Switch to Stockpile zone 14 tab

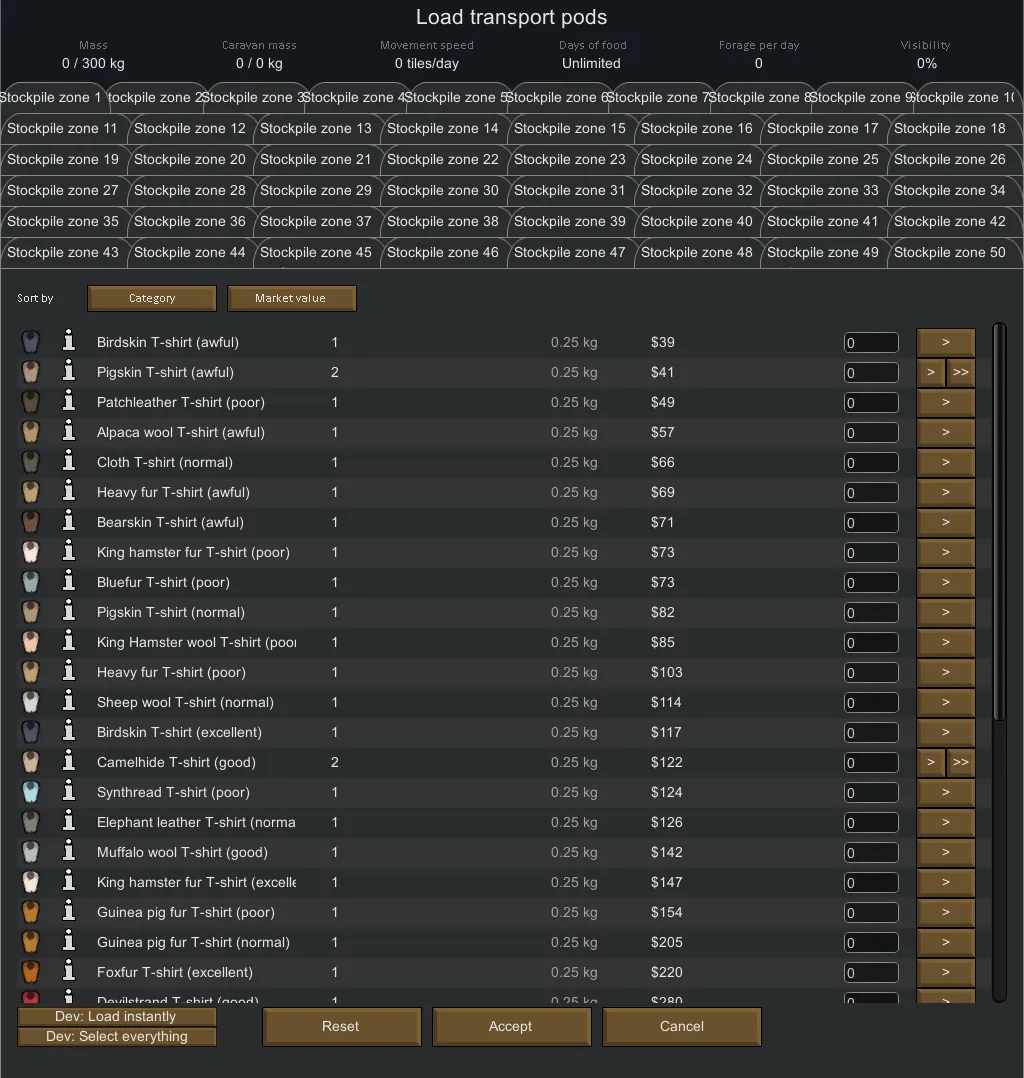(x=442, y=129)
